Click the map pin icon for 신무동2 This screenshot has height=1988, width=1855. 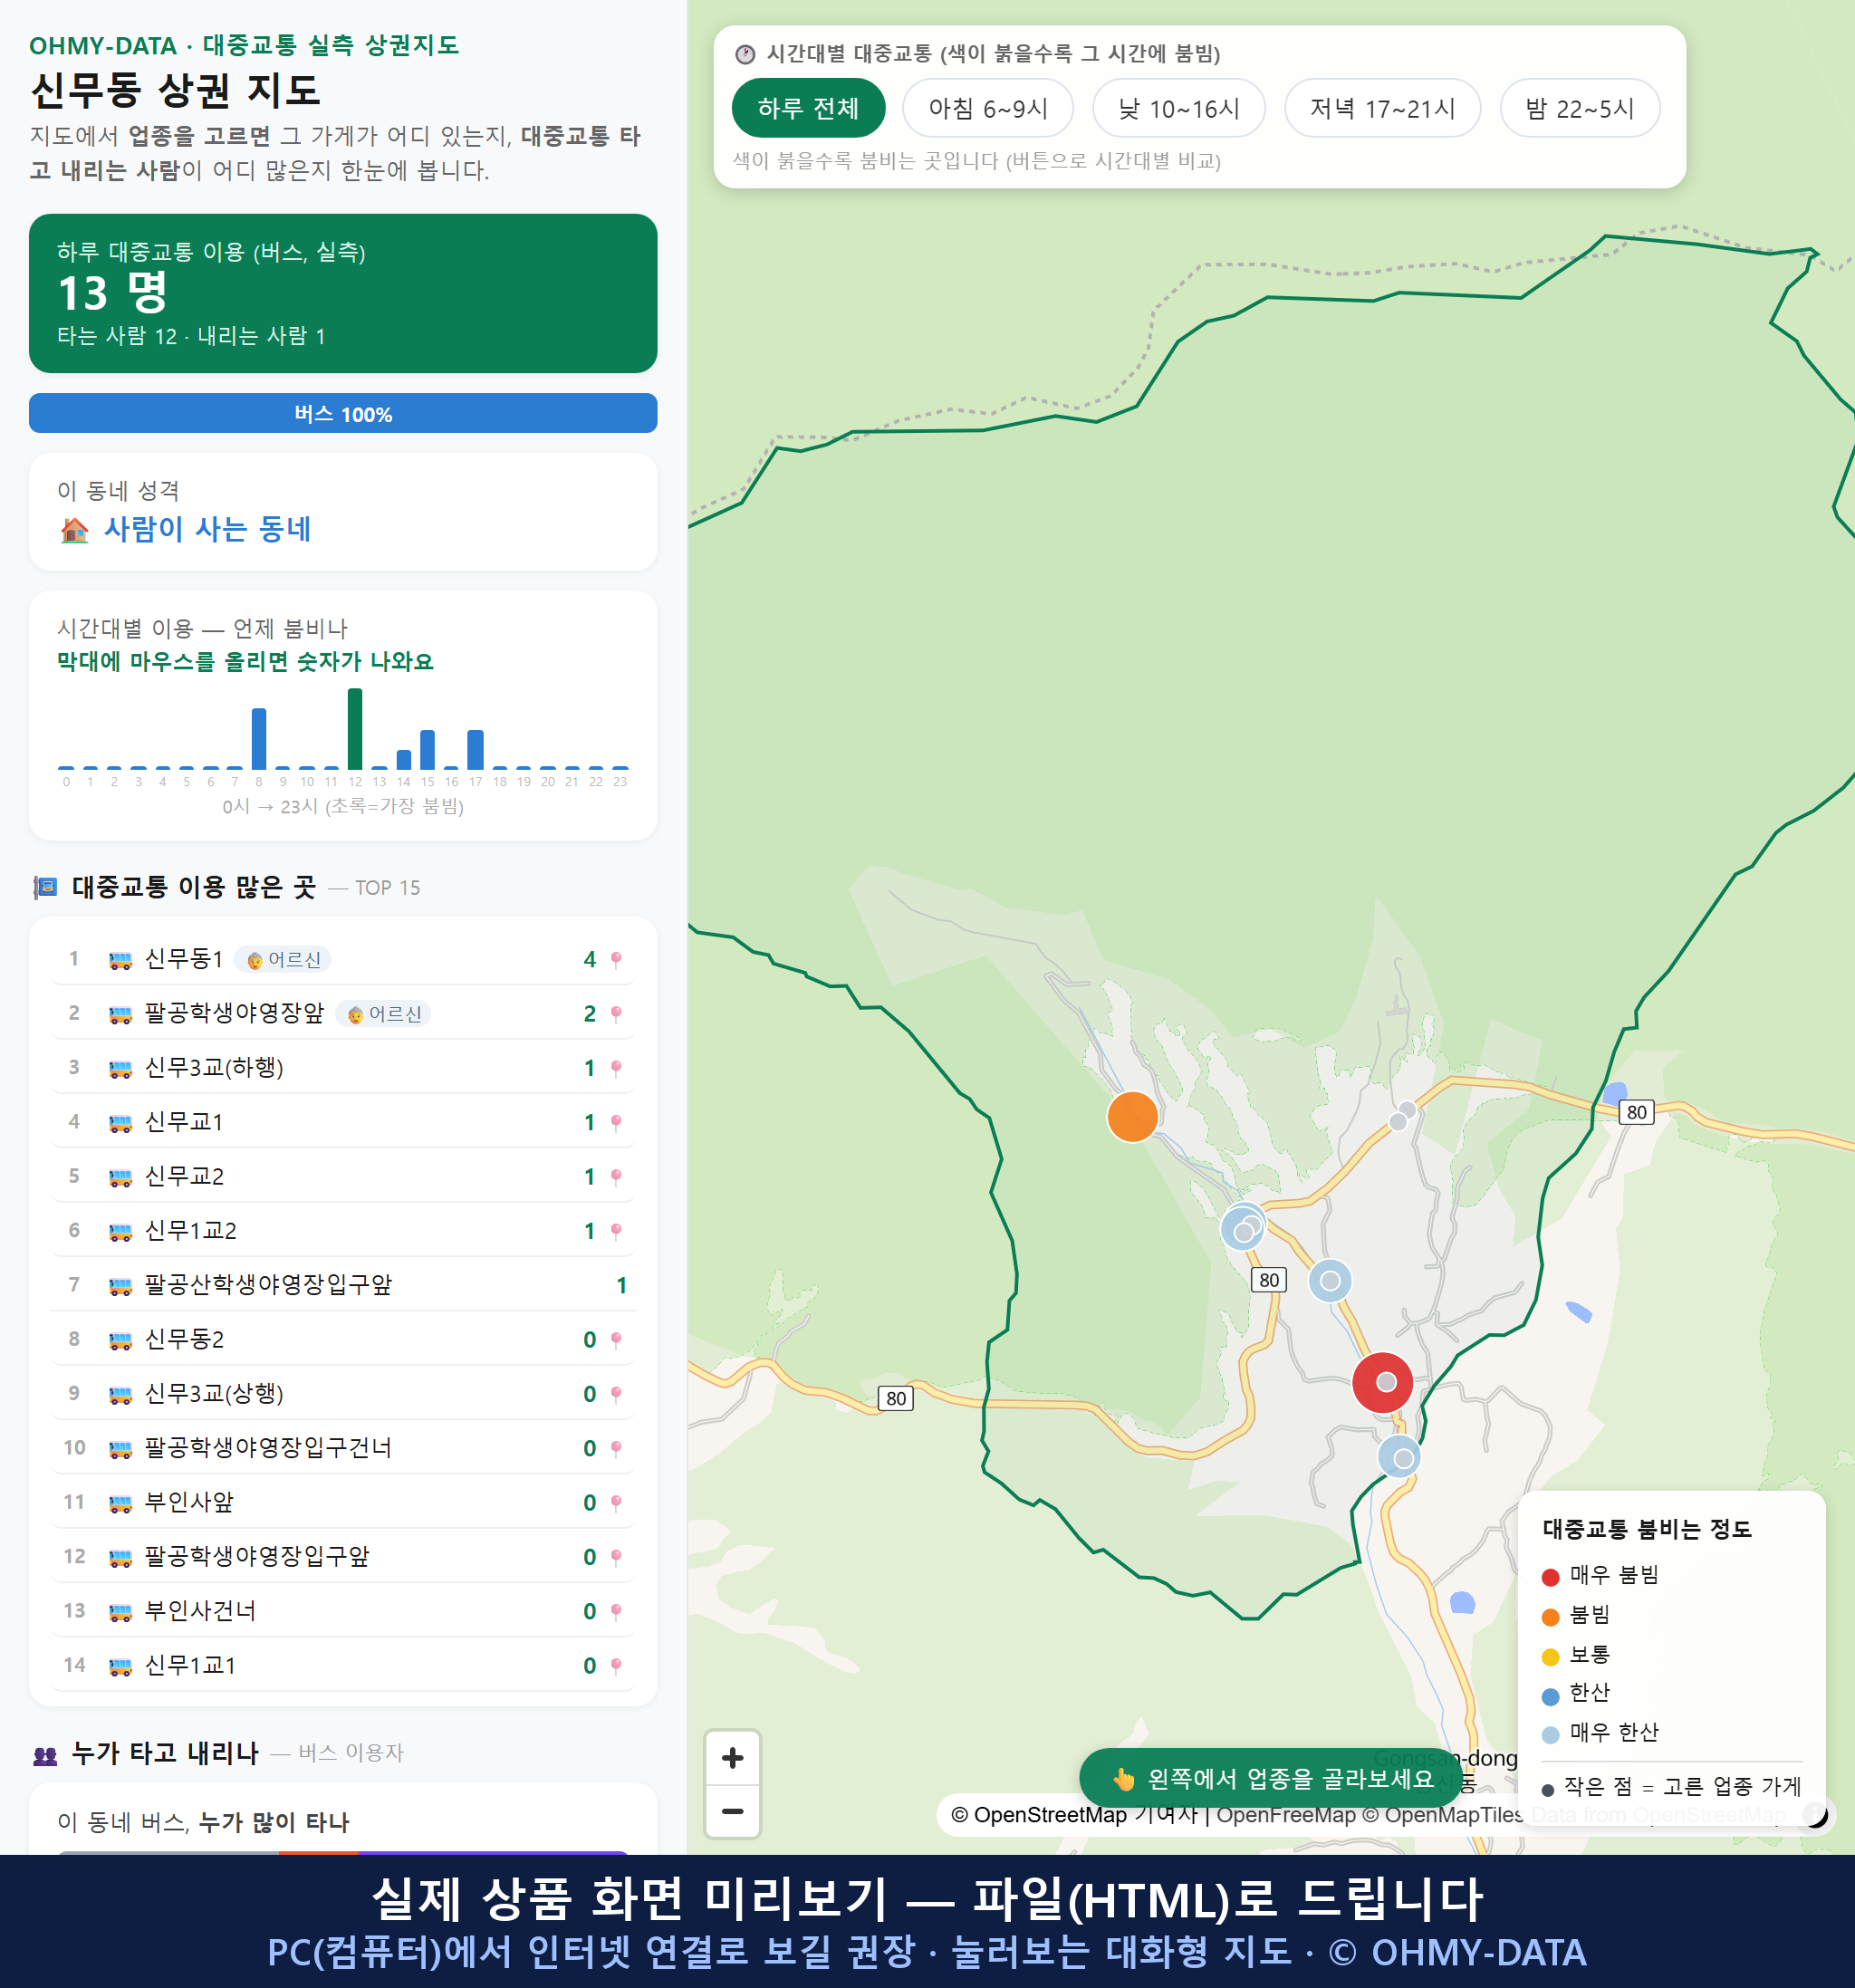tap(616, 1340)
